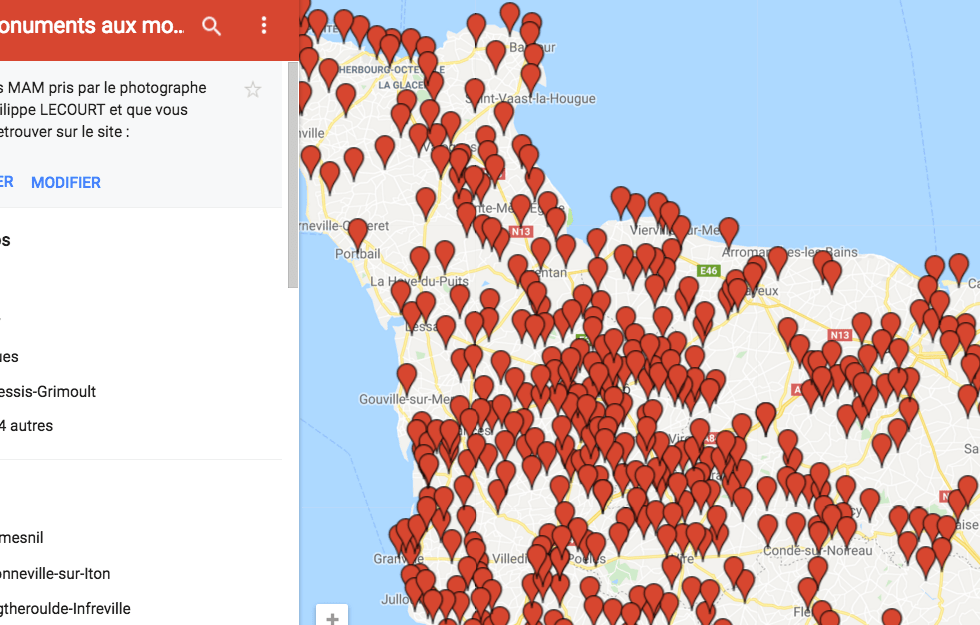
Task: Select the 'essis-Grimoult' list item
Action: click(x=48, y=391)
